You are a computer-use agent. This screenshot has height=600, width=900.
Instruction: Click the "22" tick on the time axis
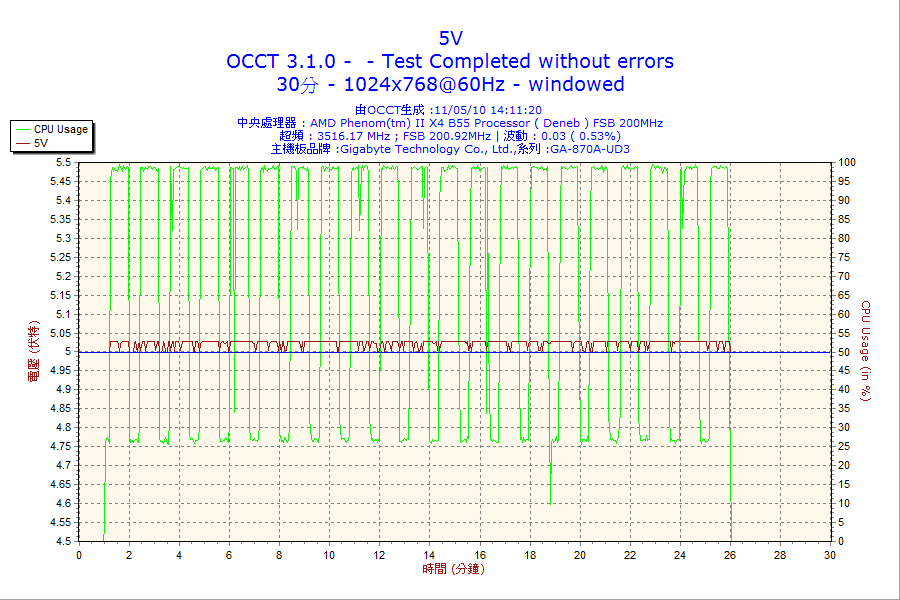coord(630,555)
